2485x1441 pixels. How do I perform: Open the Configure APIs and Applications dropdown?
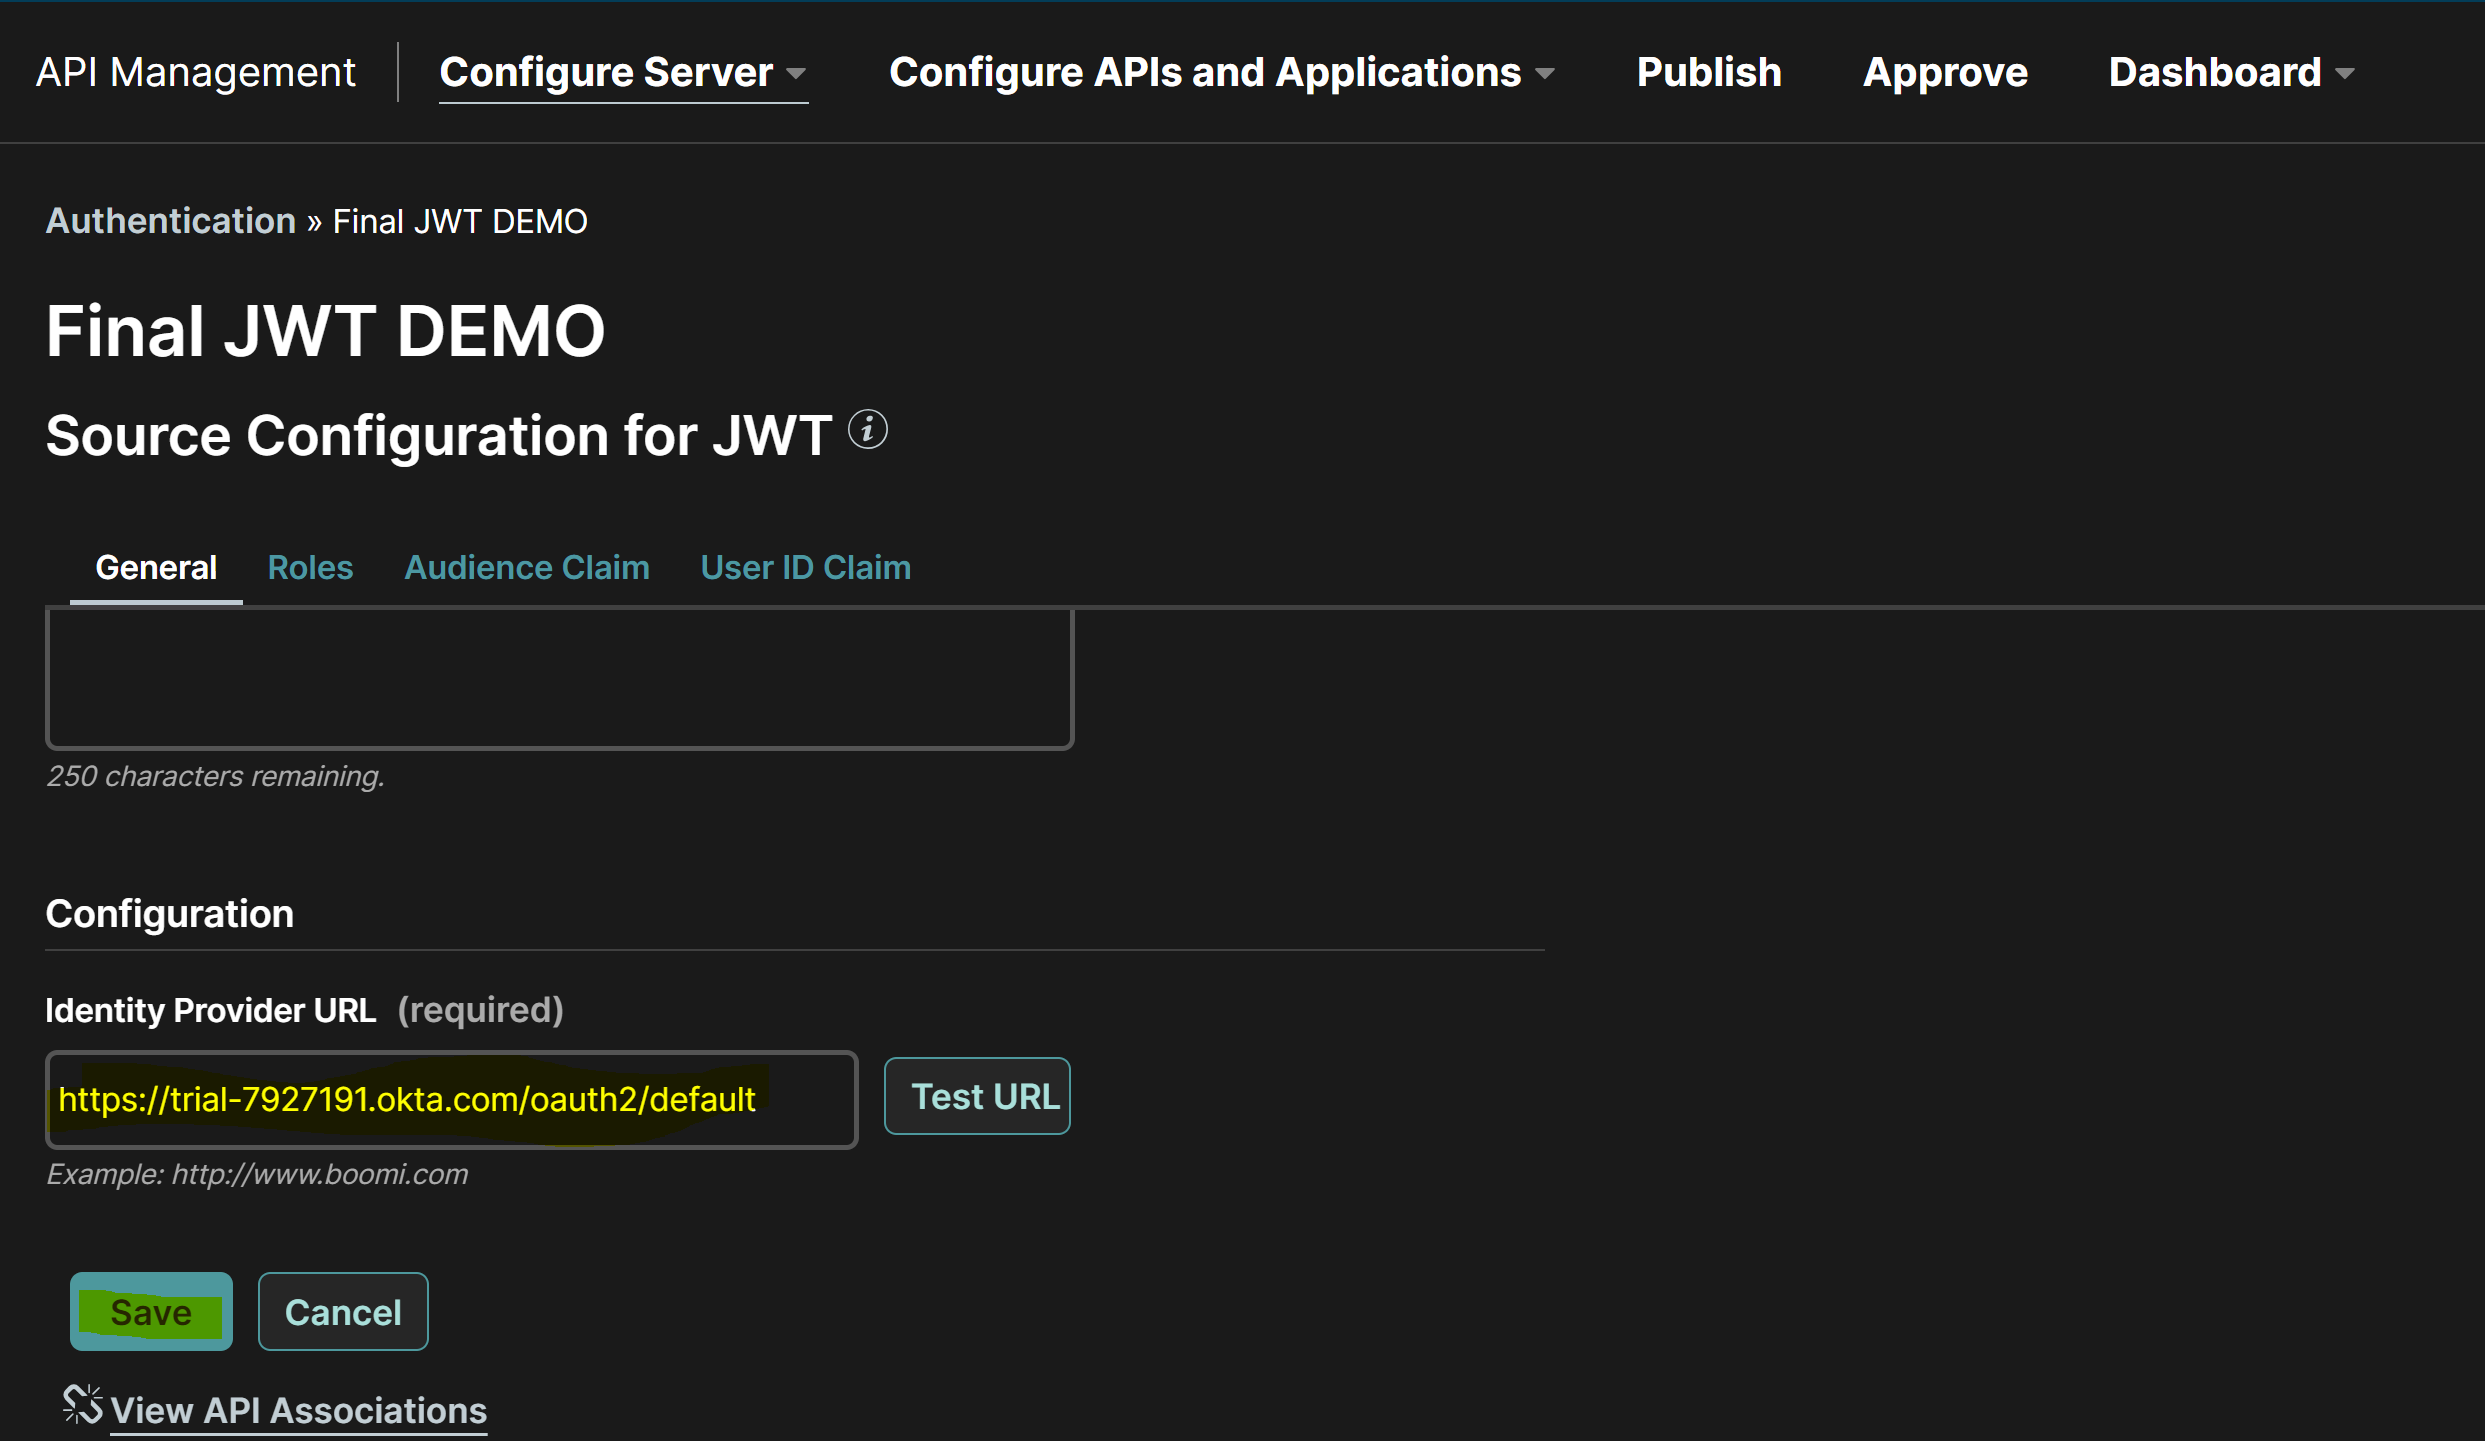click(1204, 71)
